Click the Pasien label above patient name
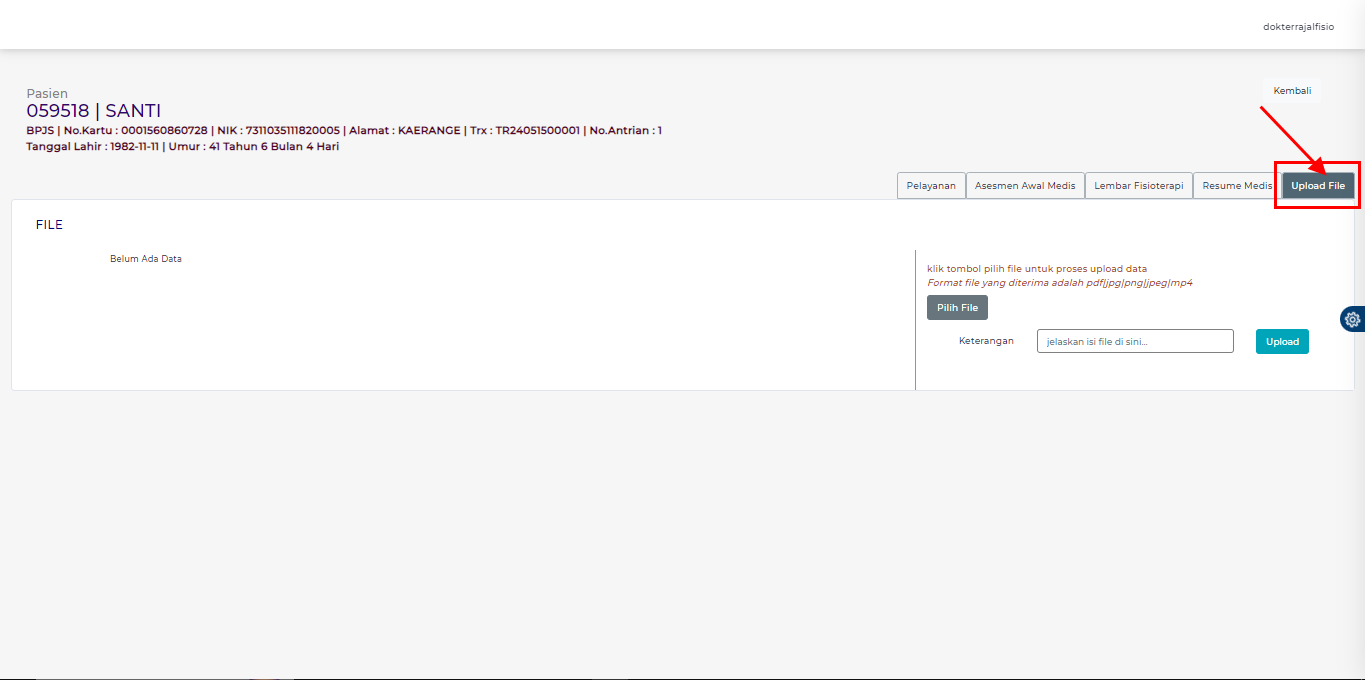Screen dimensions: 1365x680 pos(47,94)
